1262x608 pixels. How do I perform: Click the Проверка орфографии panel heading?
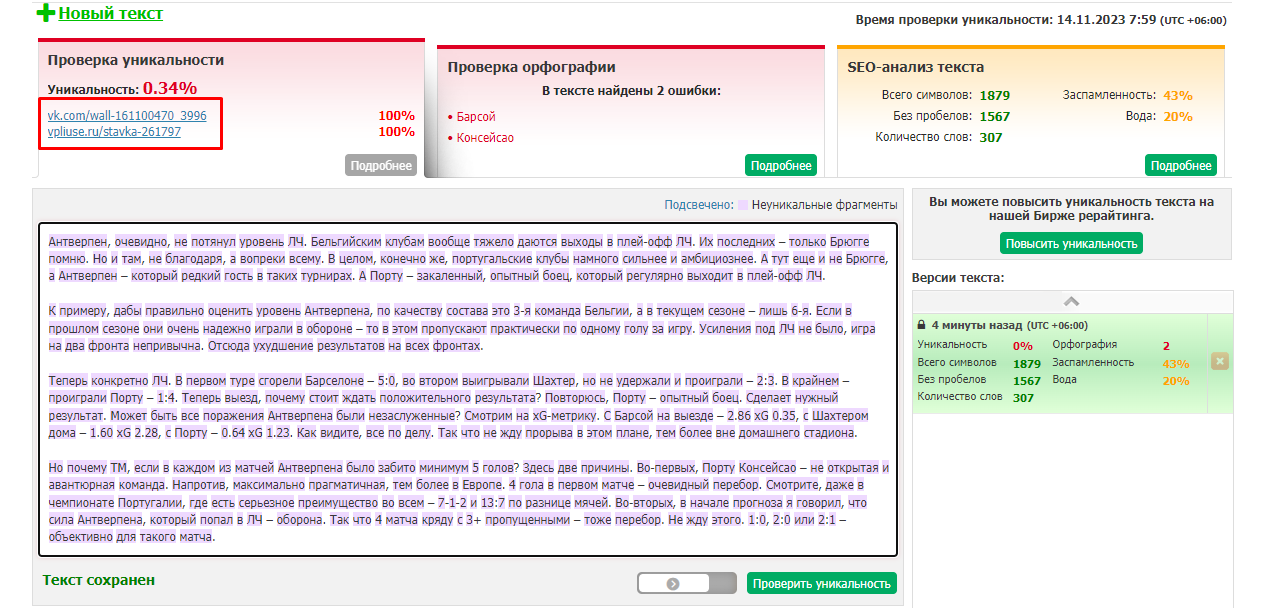click(x=531, y=68)
